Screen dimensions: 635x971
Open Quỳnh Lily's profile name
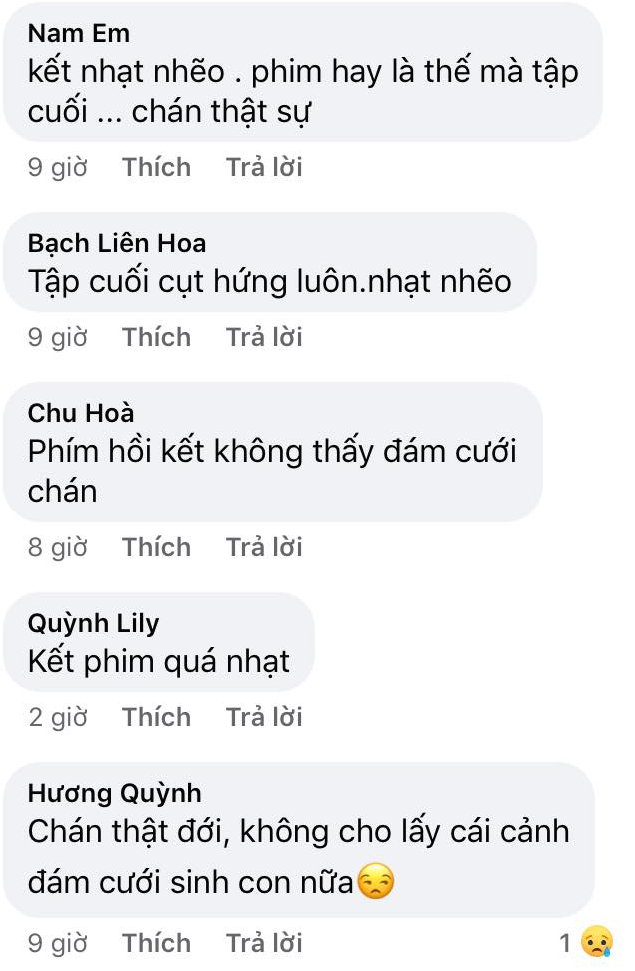94,624
